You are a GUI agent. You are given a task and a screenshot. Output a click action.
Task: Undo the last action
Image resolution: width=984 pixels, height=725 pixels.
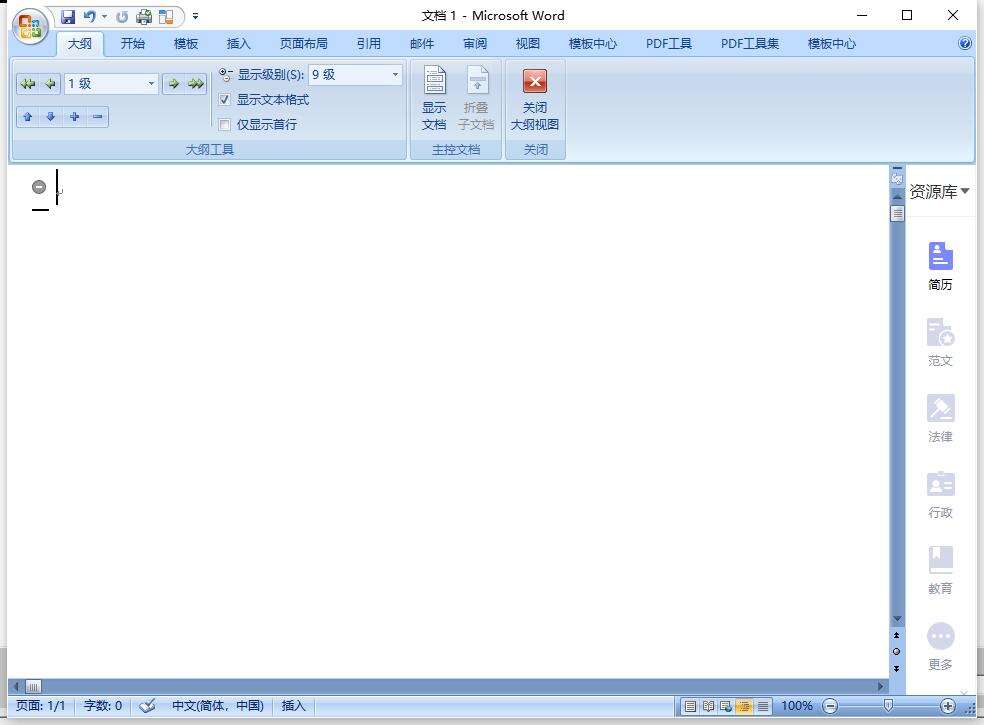tap(90, 17)
